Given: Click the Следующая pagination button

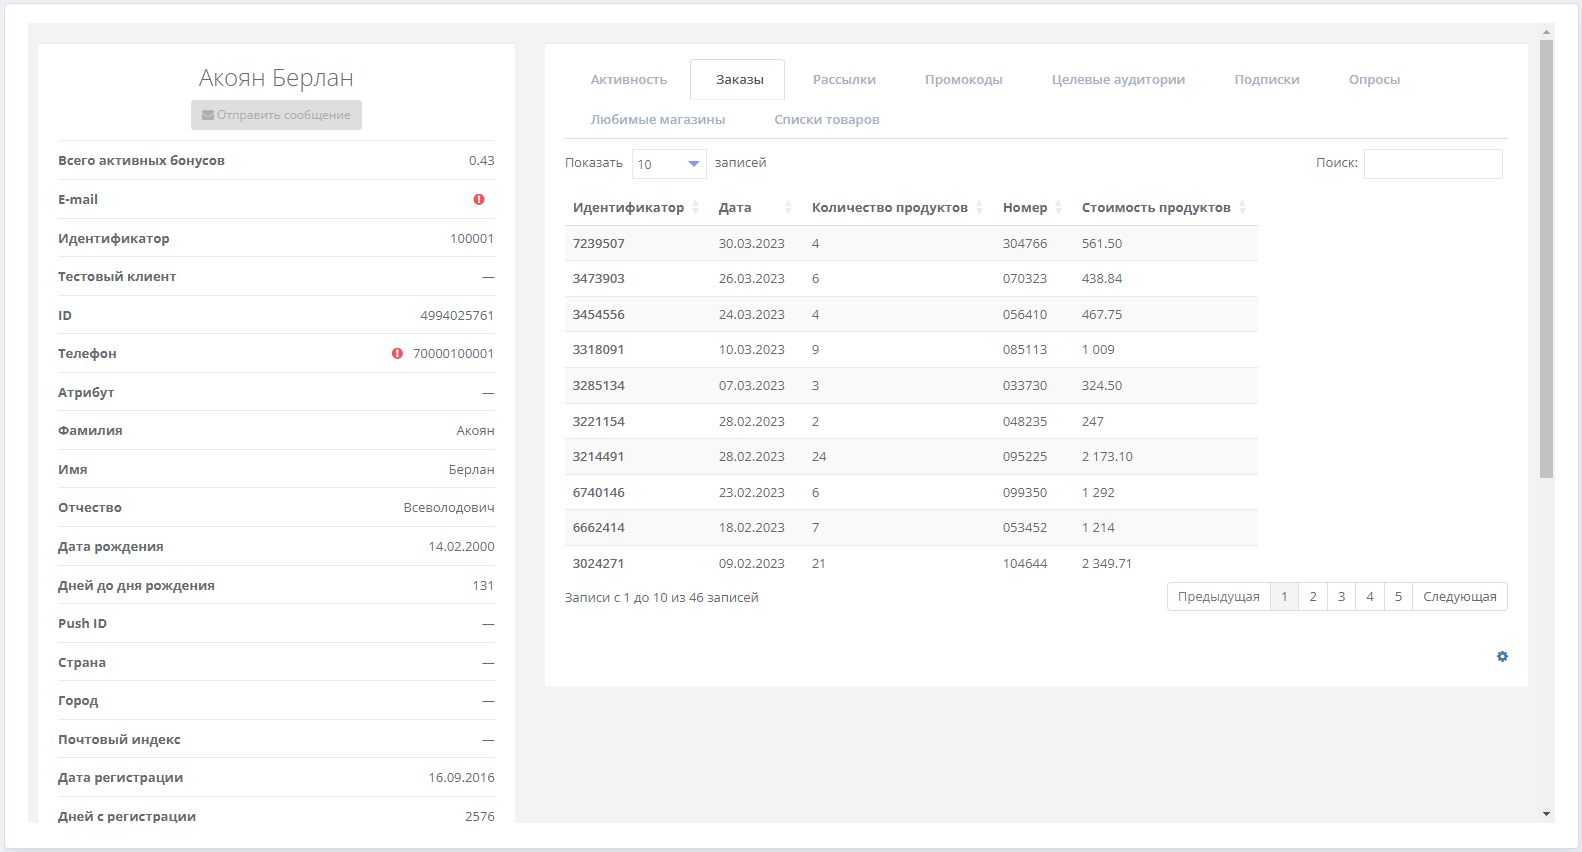Looking at the screenshot, I should pyautogui.click(x=1459, y=597).
